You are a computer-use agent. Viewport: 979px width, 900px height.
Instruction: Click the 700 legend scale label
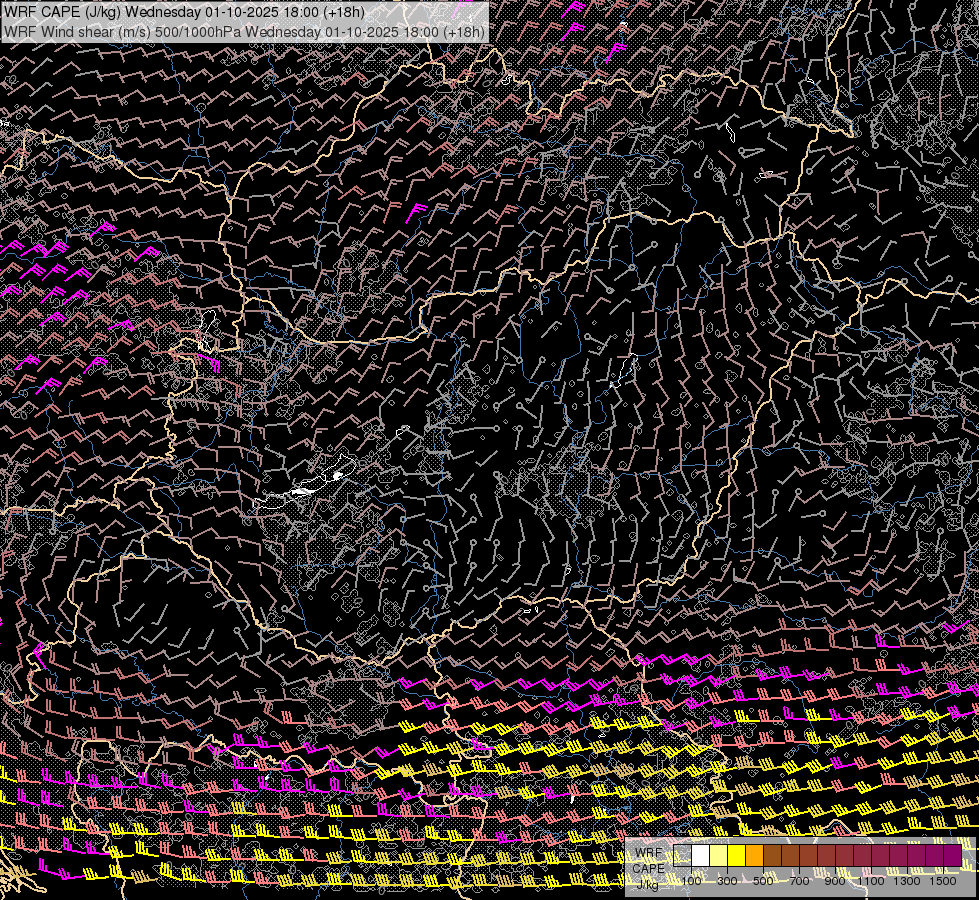(x=799, y=881)
